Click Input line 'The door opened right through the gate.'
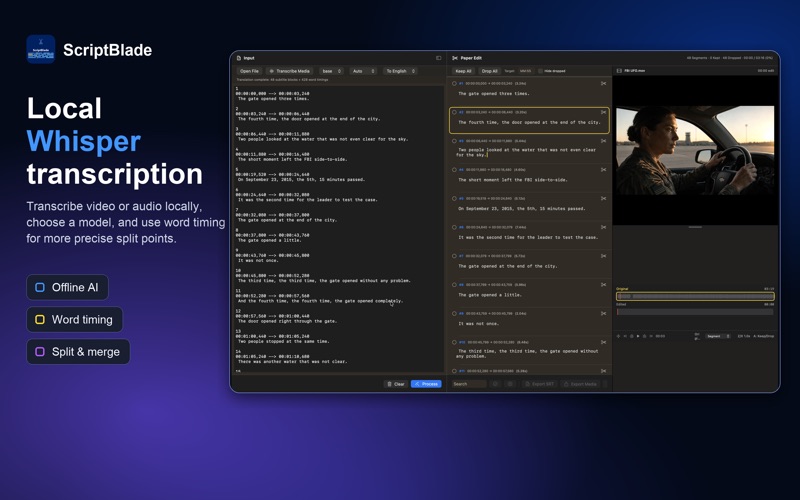Image resolution: width=800 pixels, height=500 pixels. click(287, 321)
